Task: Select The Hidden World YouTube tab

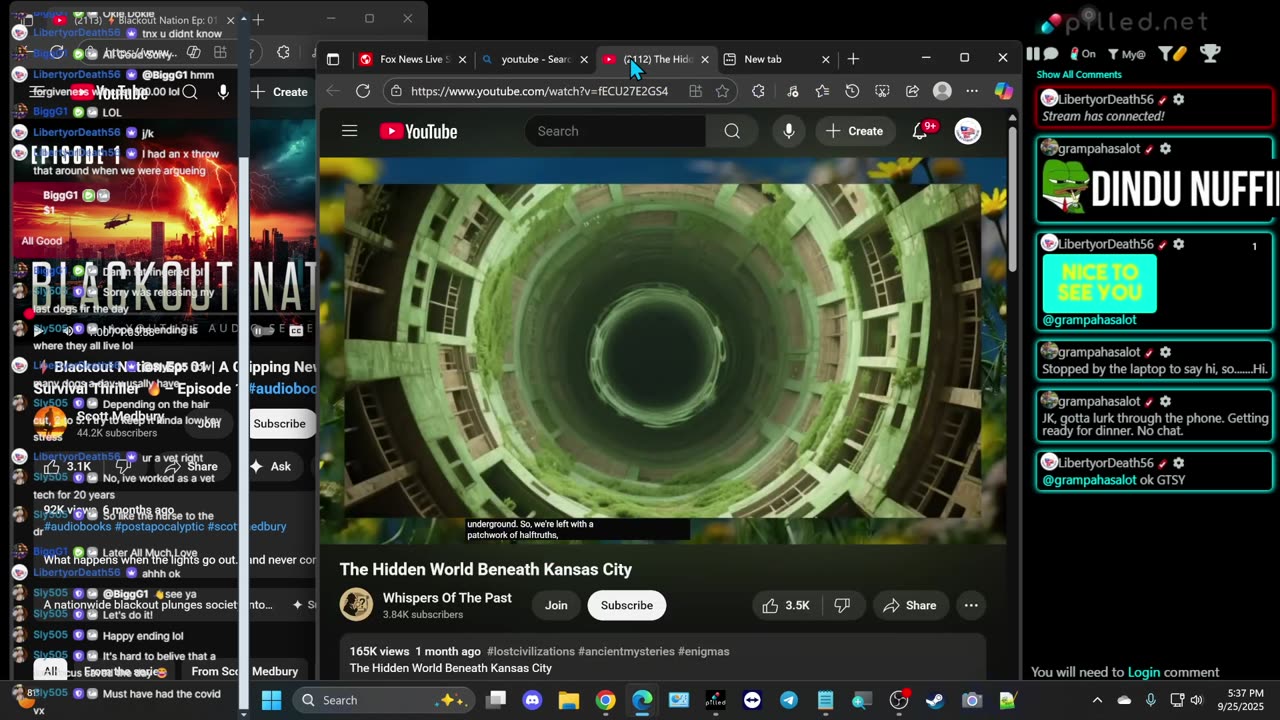Action: pos(655,59)
